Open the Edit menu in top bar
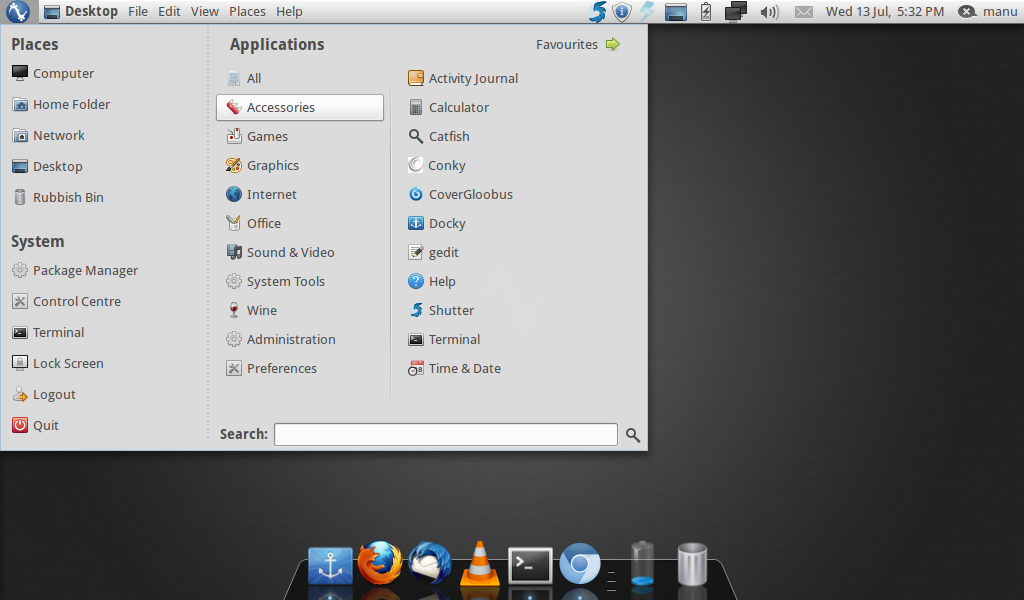This screenshot has height=600, width=1024. pyautogui.click(x=169, y=12)
